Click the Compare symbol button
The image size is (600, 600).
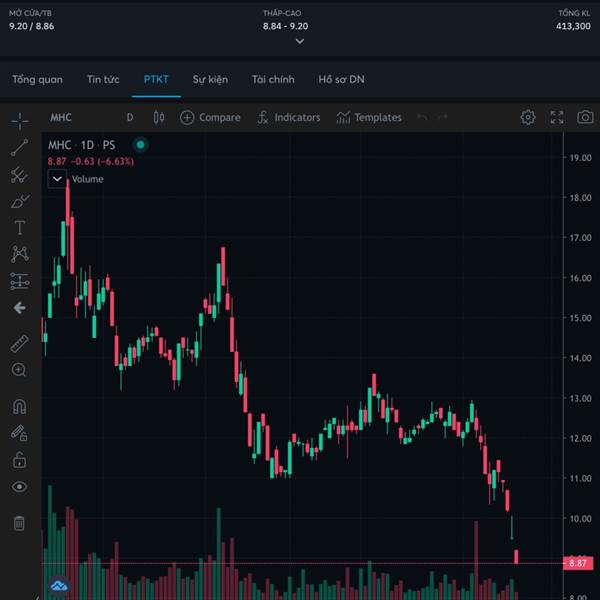pos(210,117)
